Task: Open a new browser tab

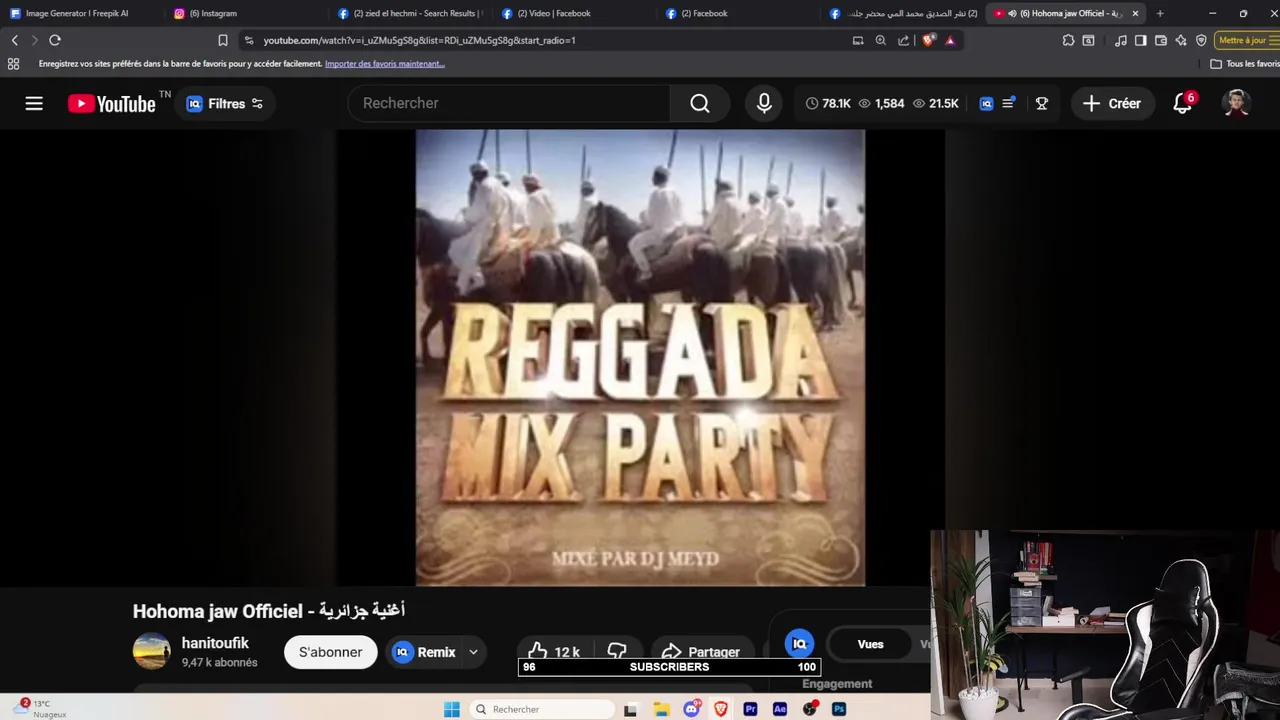Action: 1160,13
